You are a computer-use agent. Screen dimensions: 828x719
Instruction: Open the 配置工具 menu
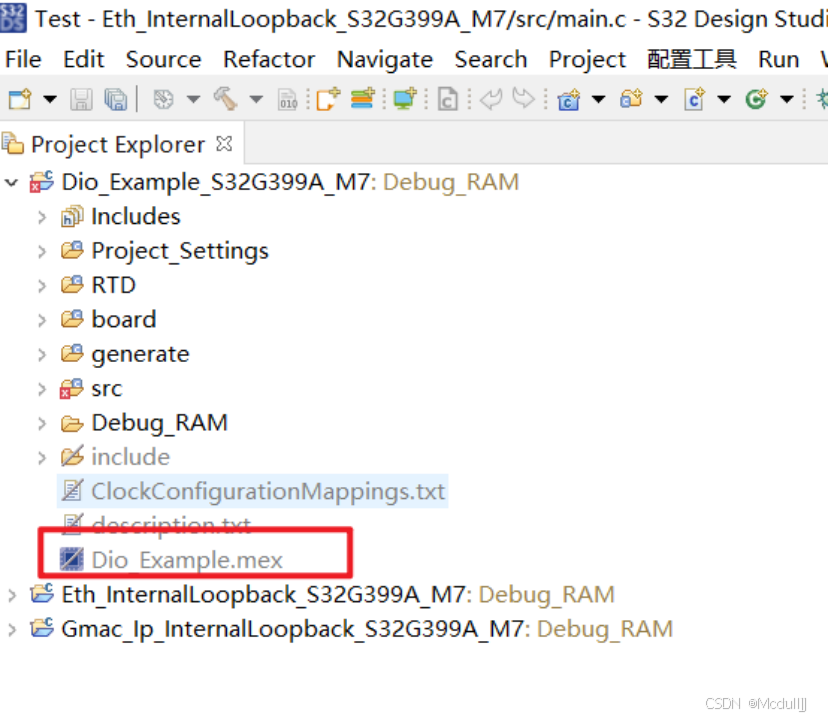pos(691,59)
